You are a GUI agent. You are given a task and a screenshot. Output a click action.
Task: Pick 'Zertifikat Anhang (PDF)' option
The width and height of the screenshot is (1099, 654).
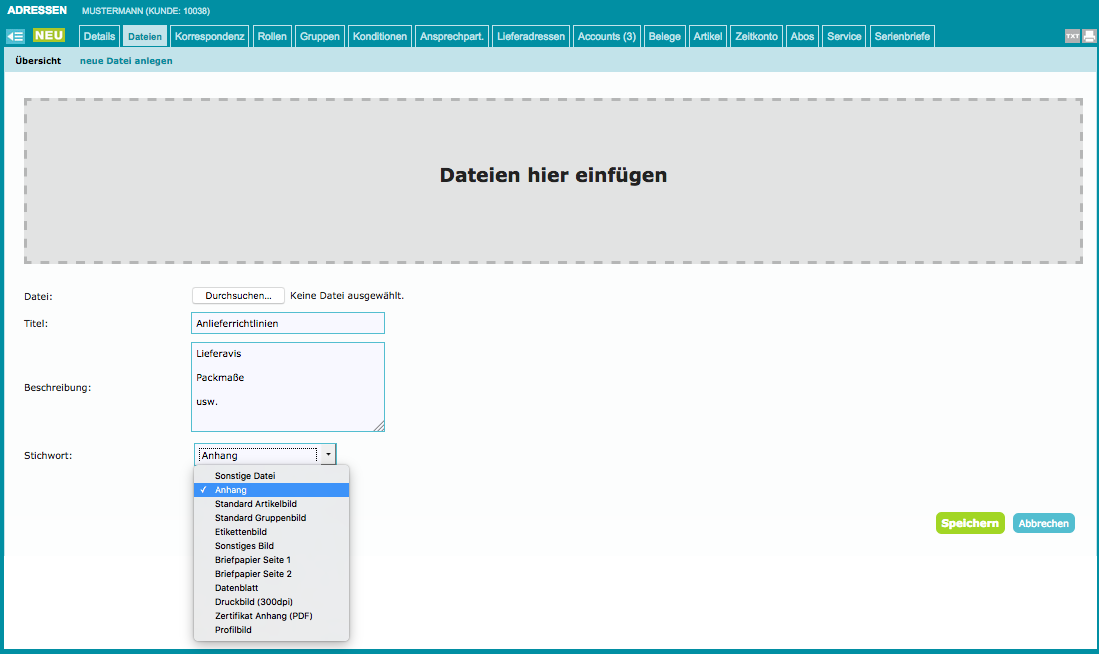263,616
